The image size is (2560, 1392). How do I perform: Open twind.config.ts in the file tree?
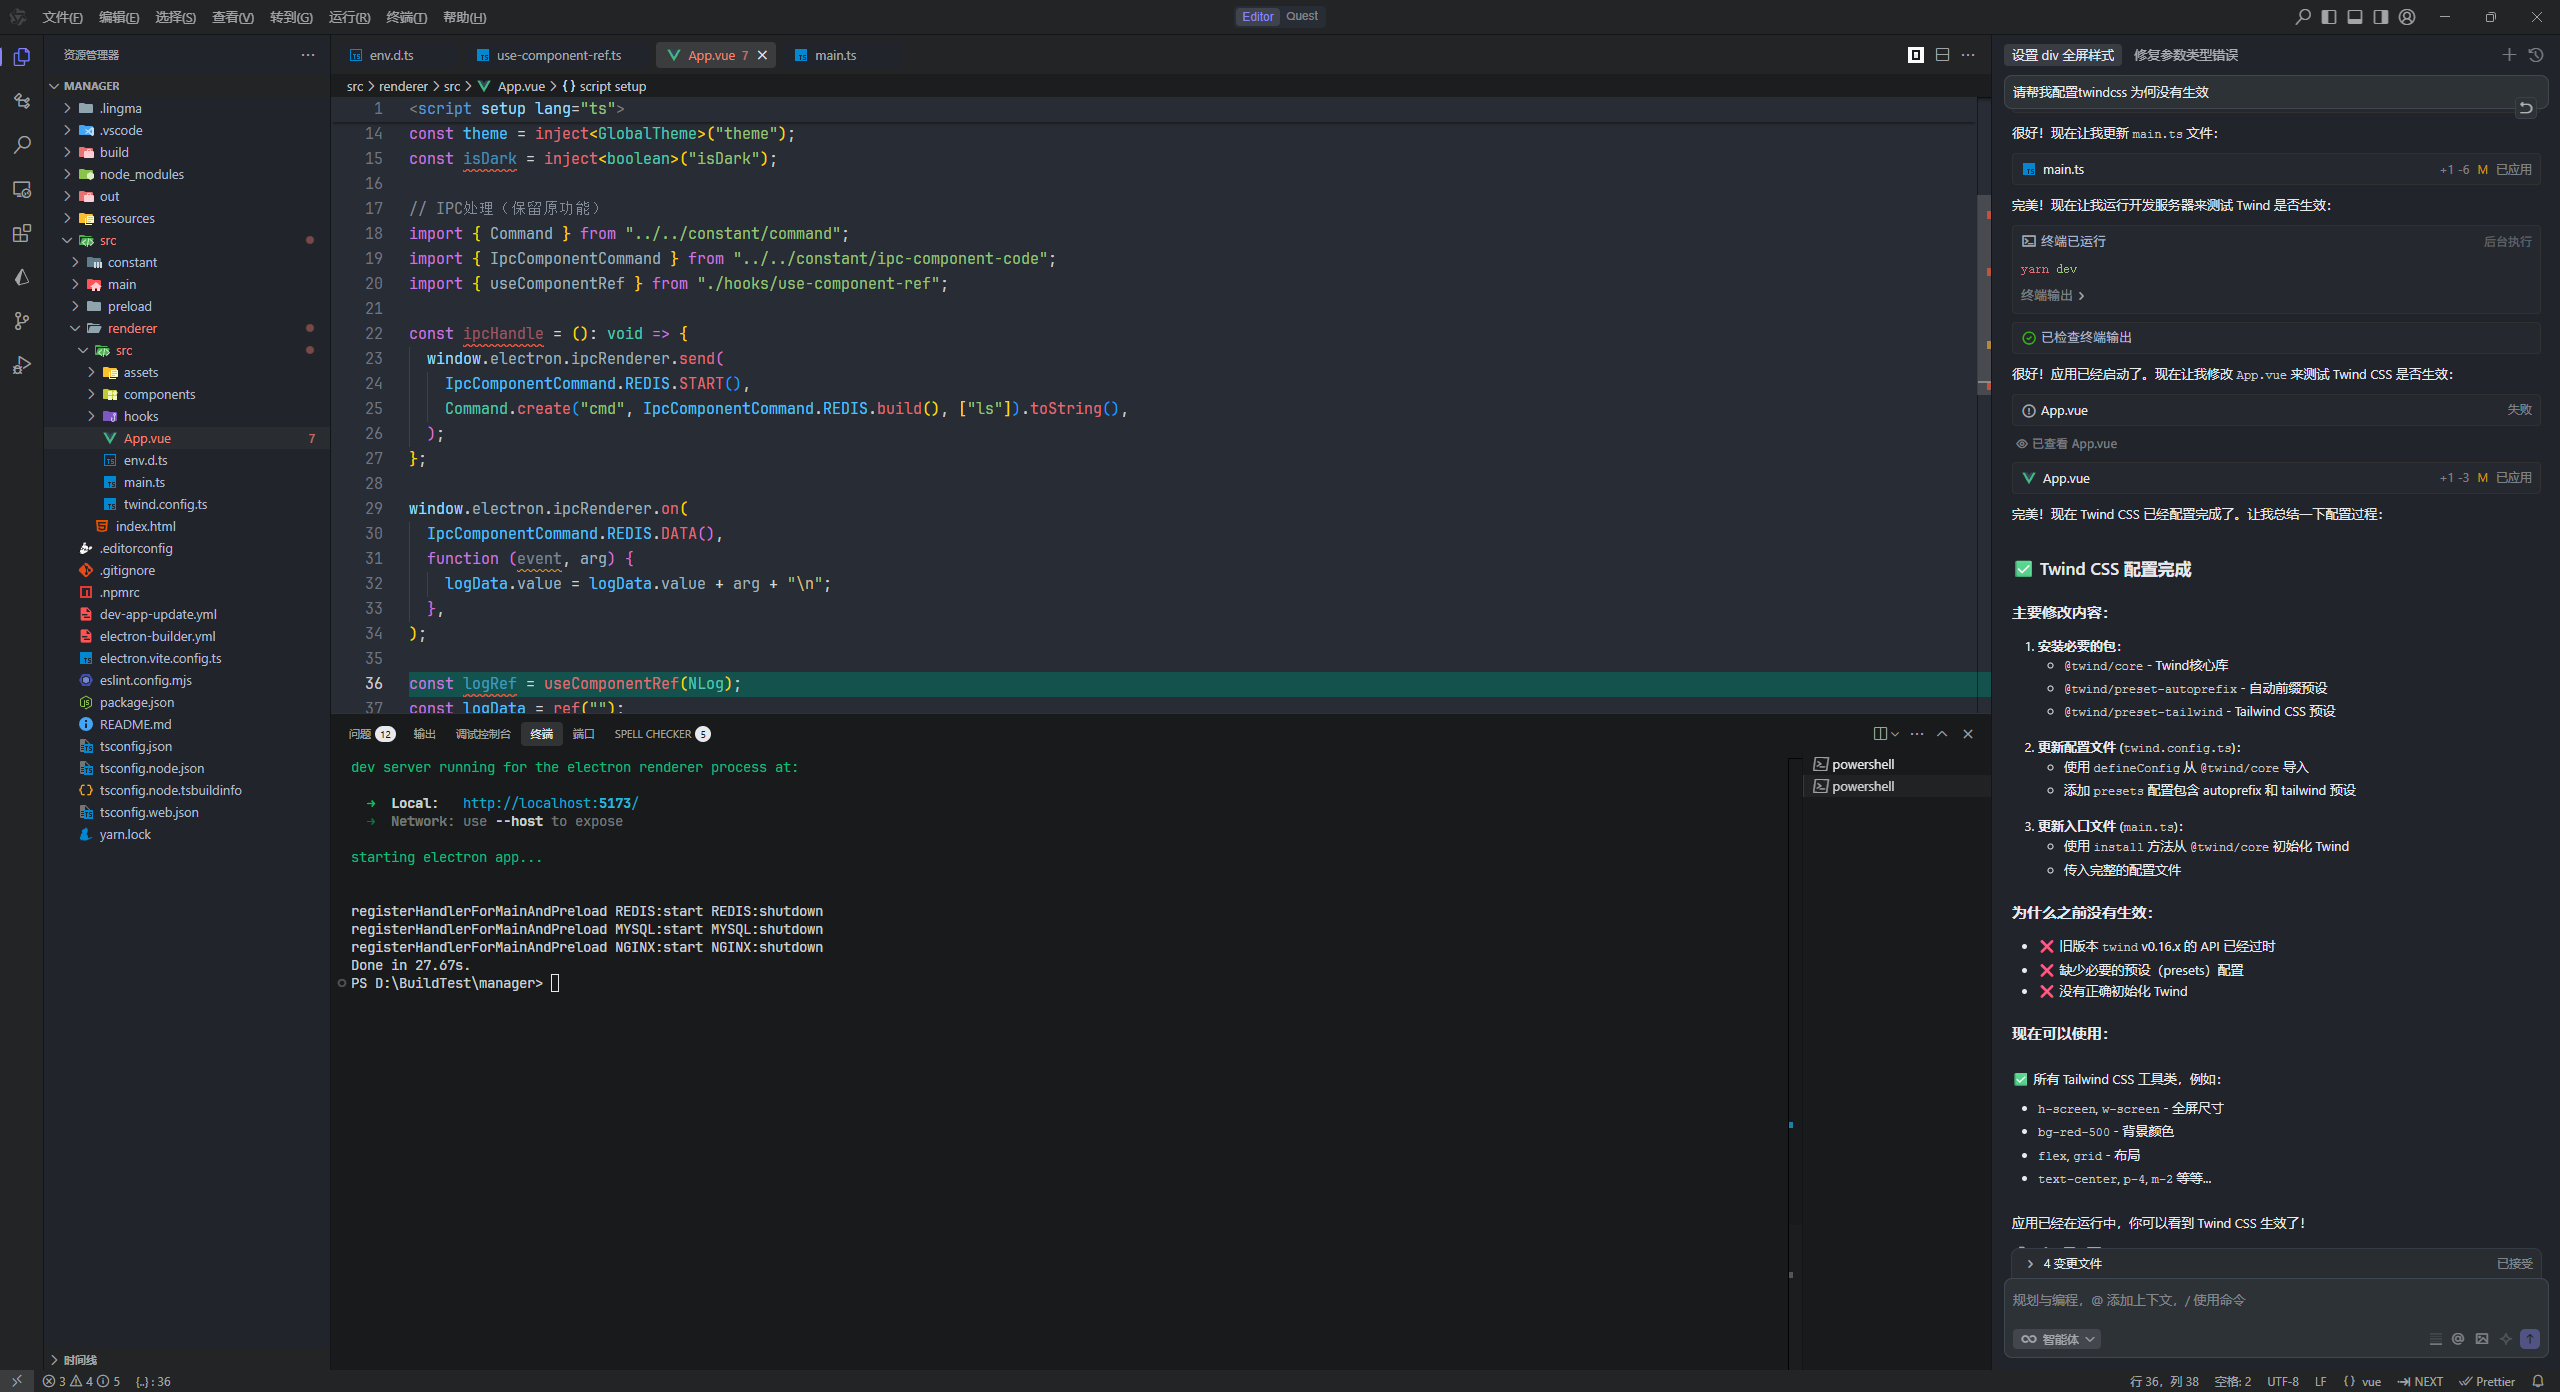tap(165, 504)
